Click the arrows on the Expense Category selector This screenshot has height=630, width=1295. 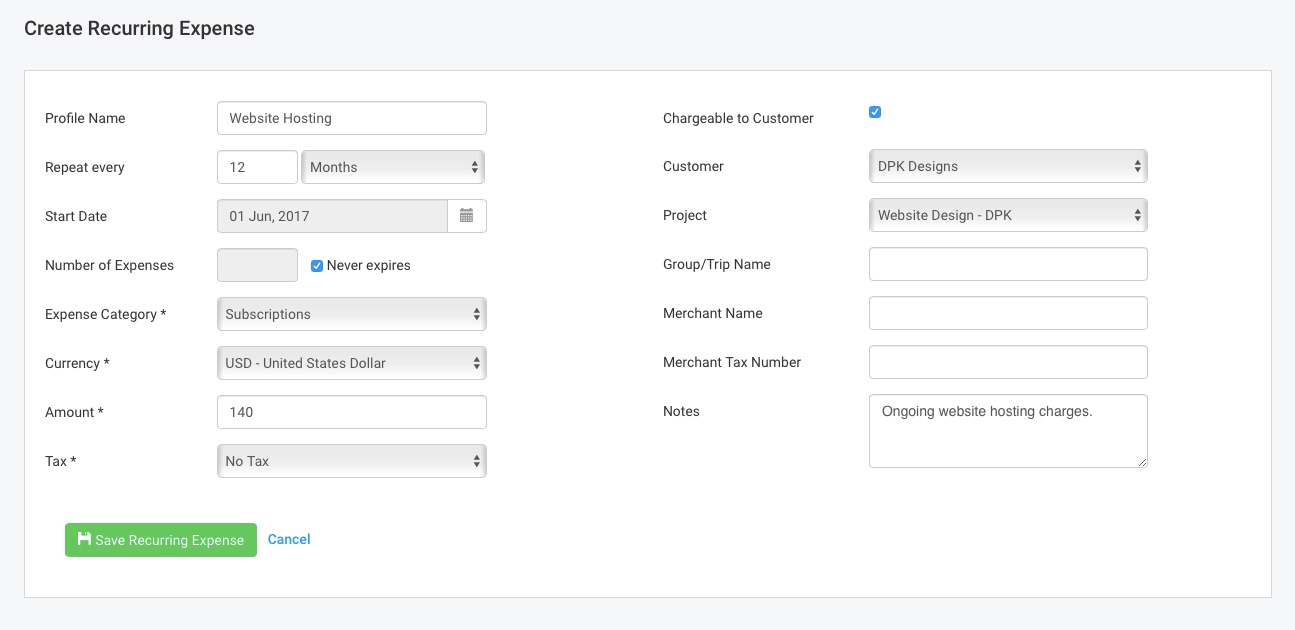pos(475,313)
